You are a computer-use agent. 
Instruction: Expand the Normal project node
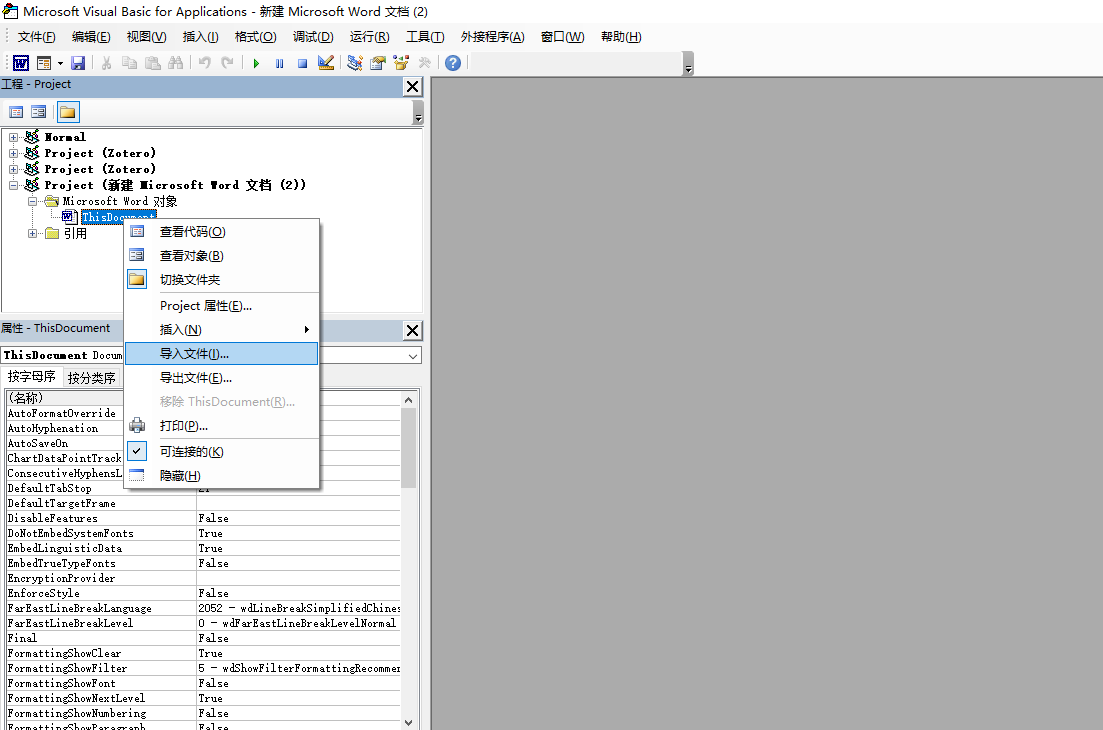13,137
